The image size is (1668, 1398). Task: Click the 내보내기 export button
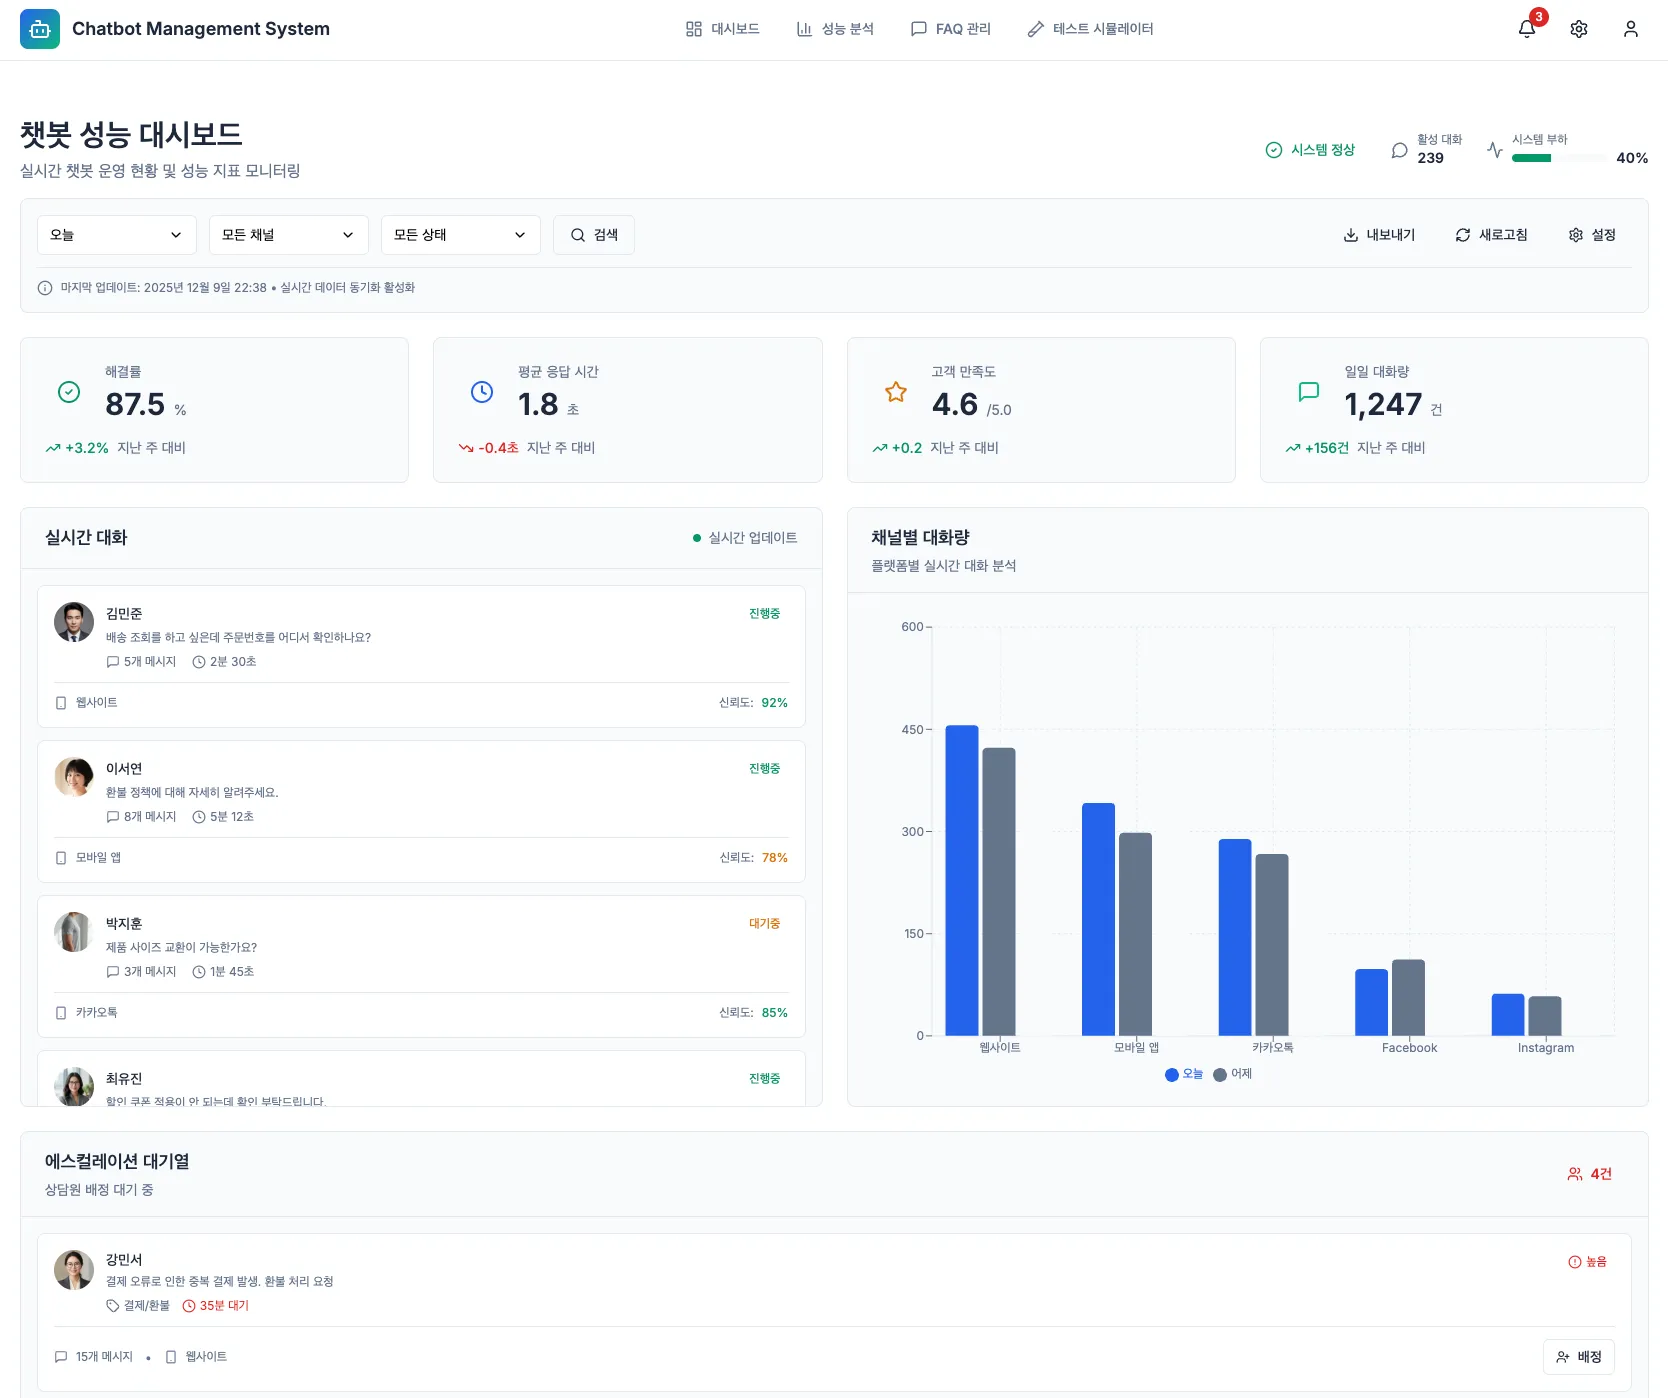point(1379,235)
